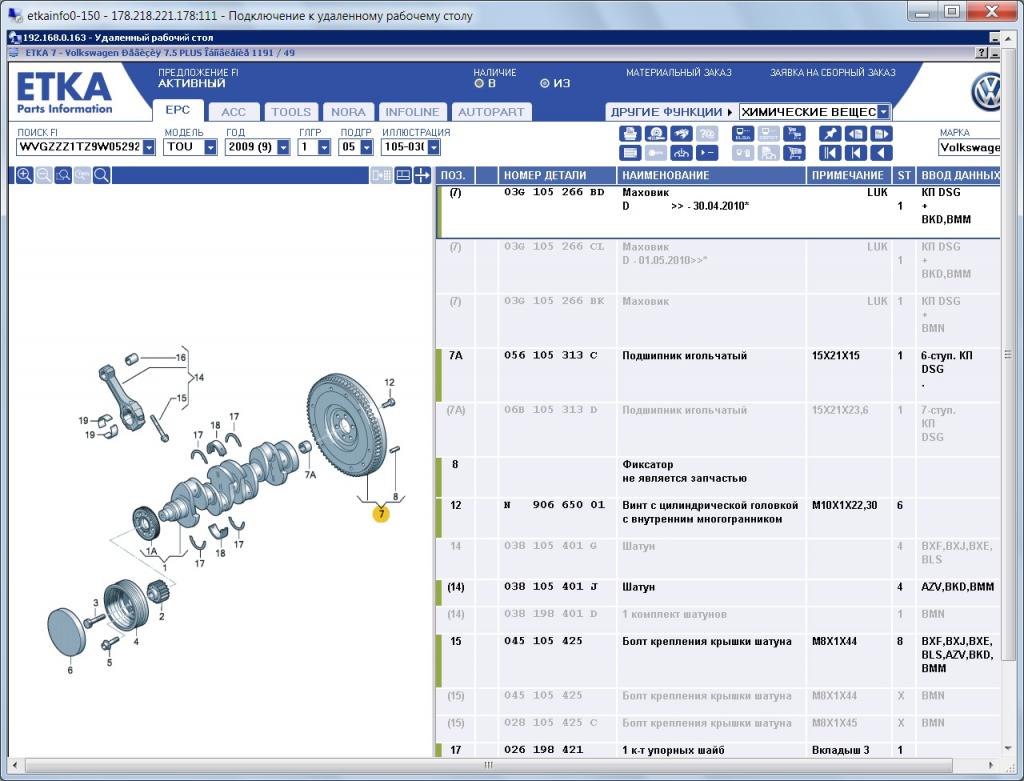The height and width of the screenshot is (781, 1024).
Task: Select part number "056 105 313 C"
Action: [x=551, y=355]
